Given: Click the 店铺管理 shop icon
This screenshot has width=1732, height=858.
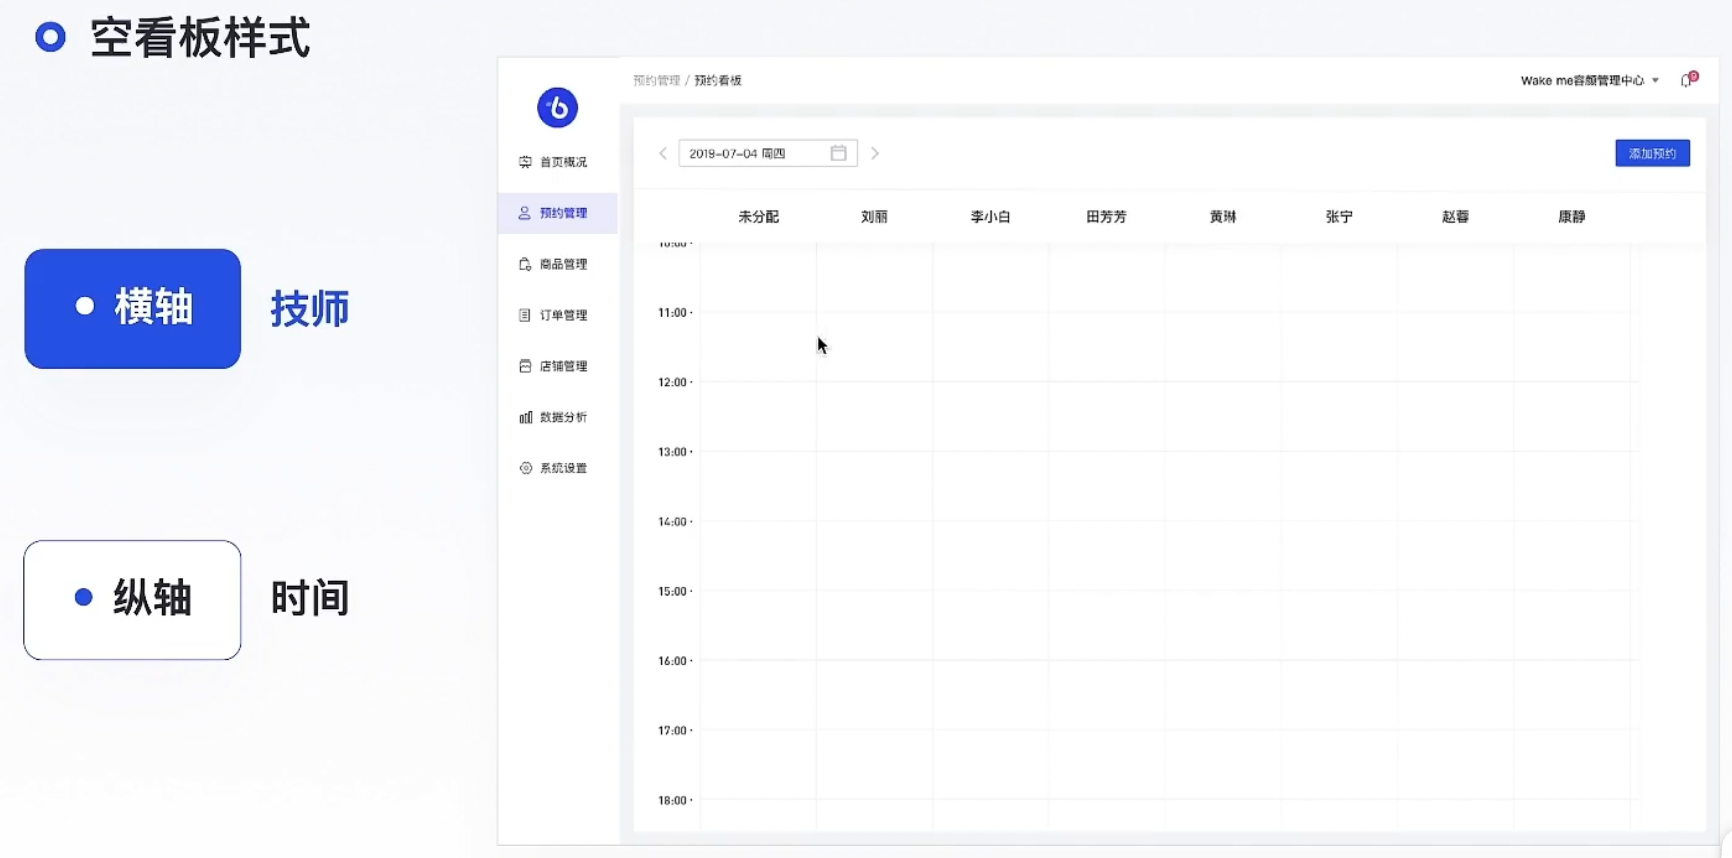Looking at the screenshot, I should pos(525,366).
